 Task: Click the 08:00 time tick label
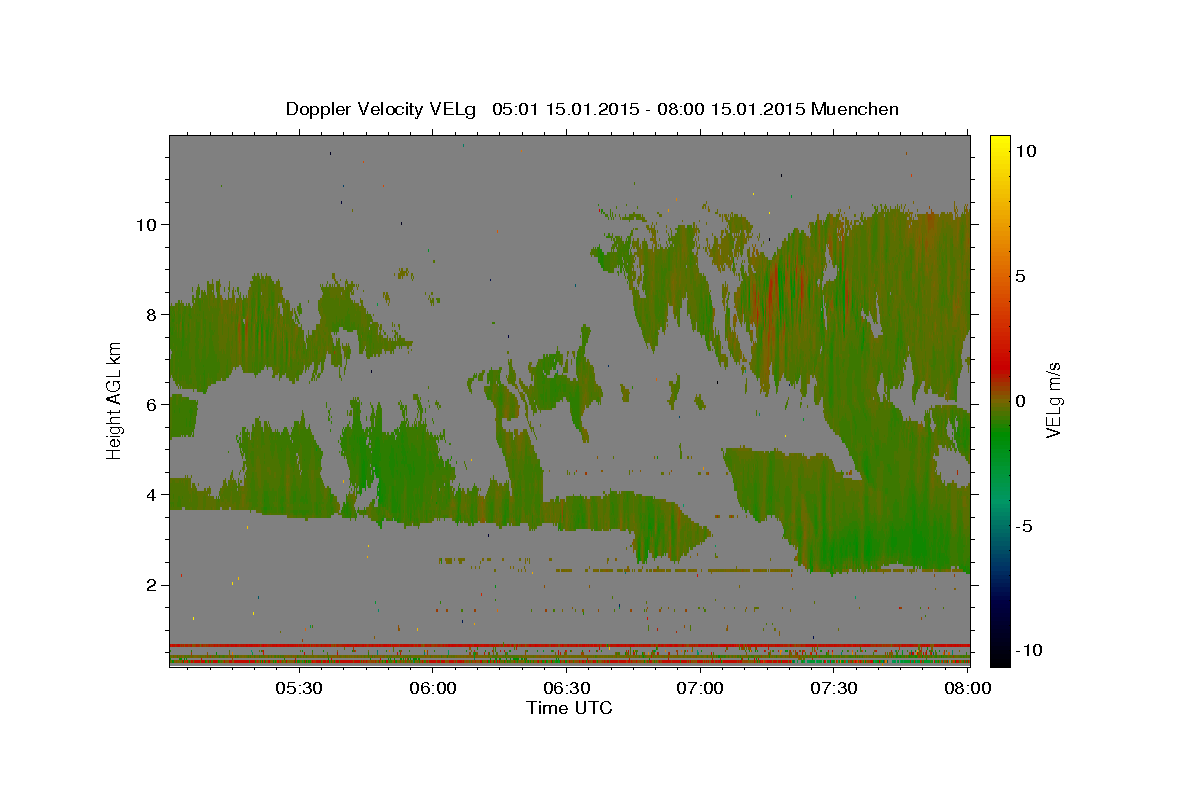[966, 688]
